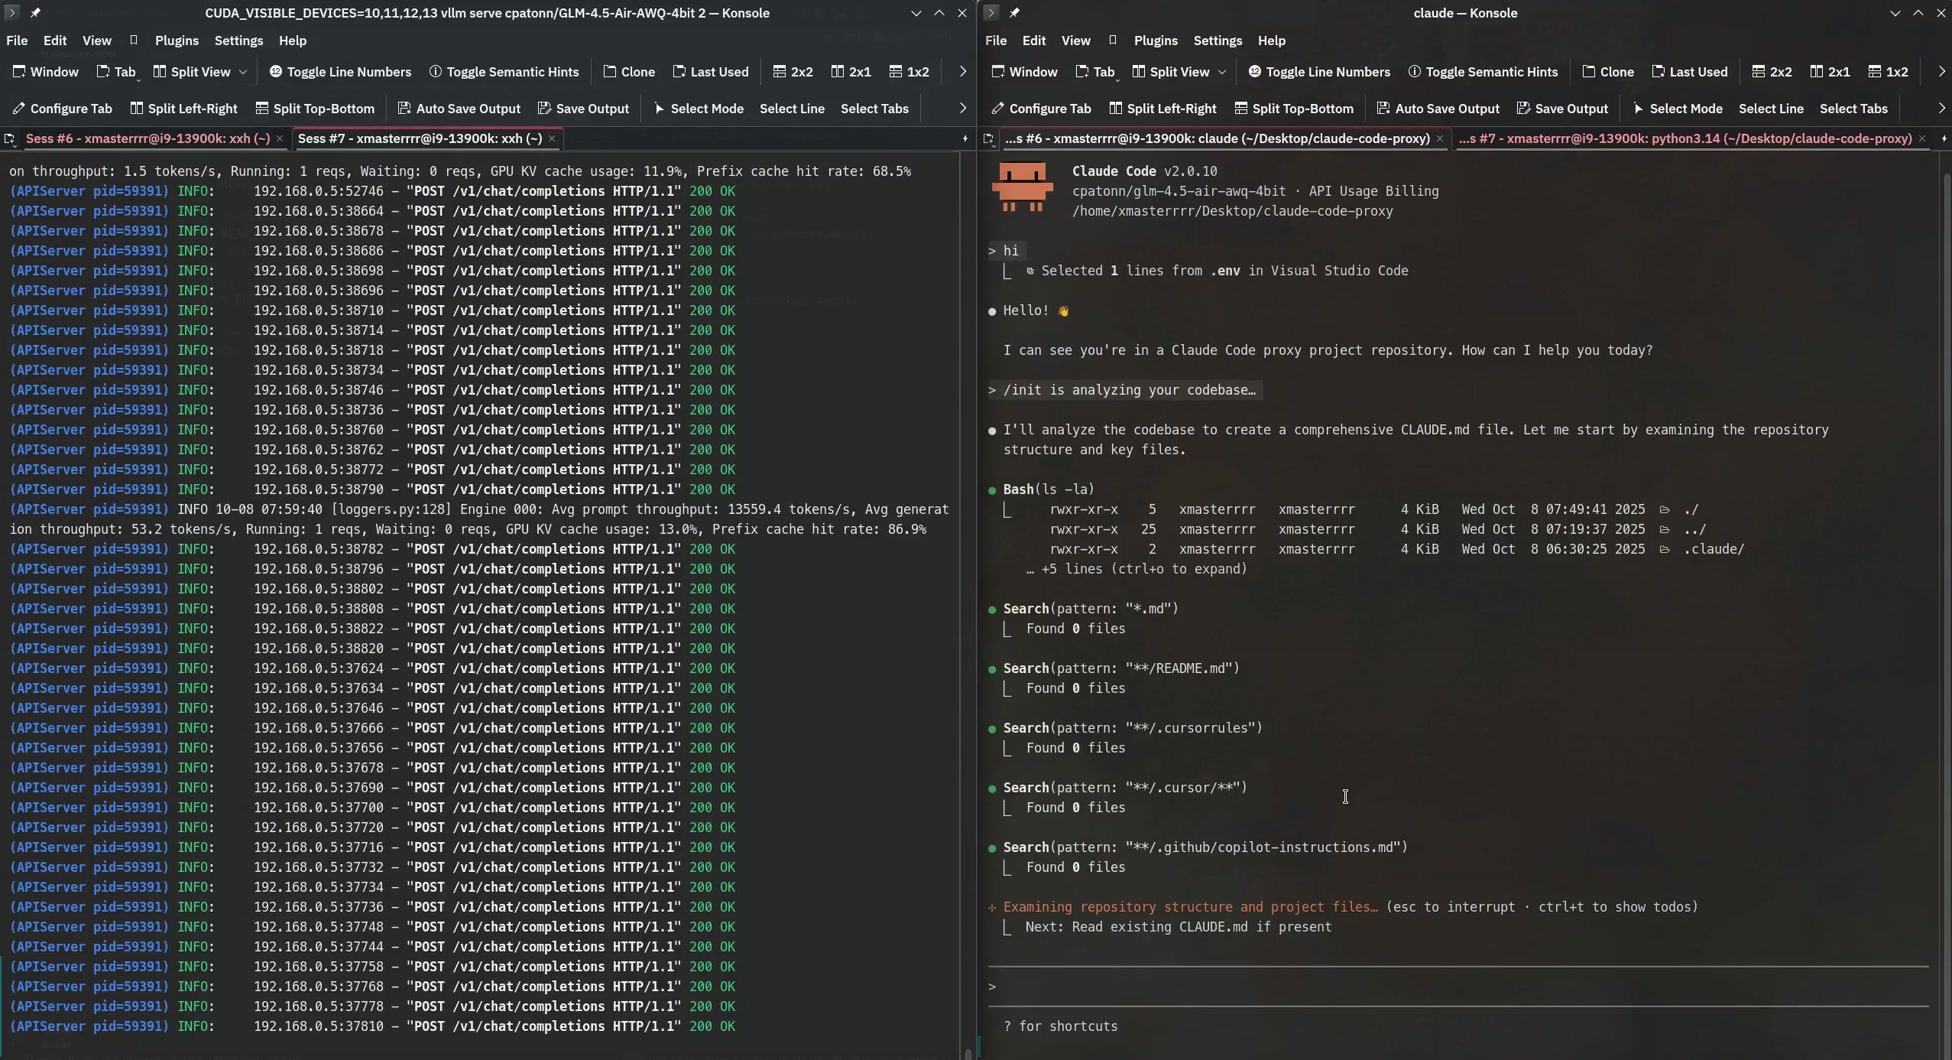The height and width of the screenshot is (1060, 1952).
Task: Click new tab icon in right Konsole tab bar
Action: (x=989, y=139)
